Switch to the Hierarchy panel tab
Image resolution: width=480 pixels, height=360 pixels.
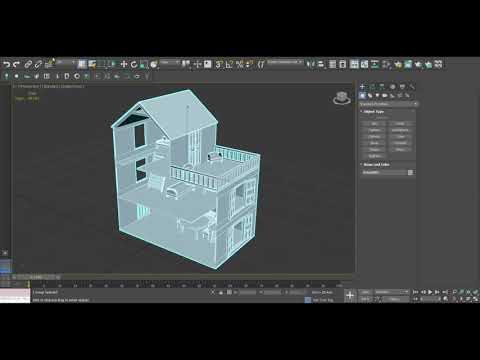point(382,87)
